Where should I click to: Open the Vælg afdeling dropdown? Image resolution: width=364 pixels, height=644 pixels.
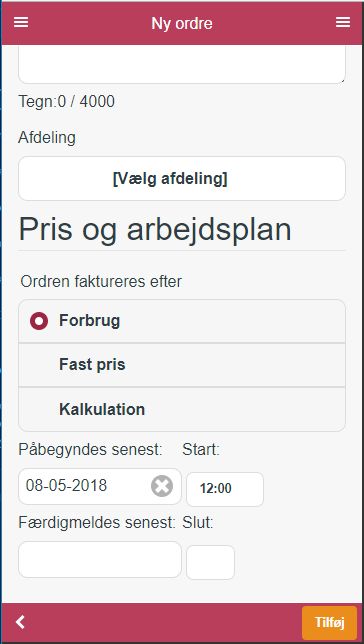pyautogui.click(x=182, y=179)
